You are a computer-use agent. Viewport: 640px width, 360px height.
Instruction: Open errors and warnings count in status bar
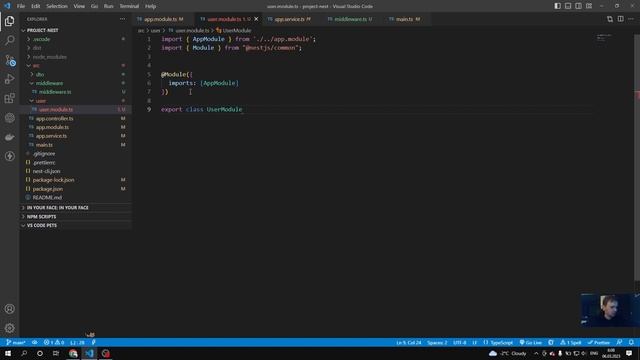tap(54, 342)
